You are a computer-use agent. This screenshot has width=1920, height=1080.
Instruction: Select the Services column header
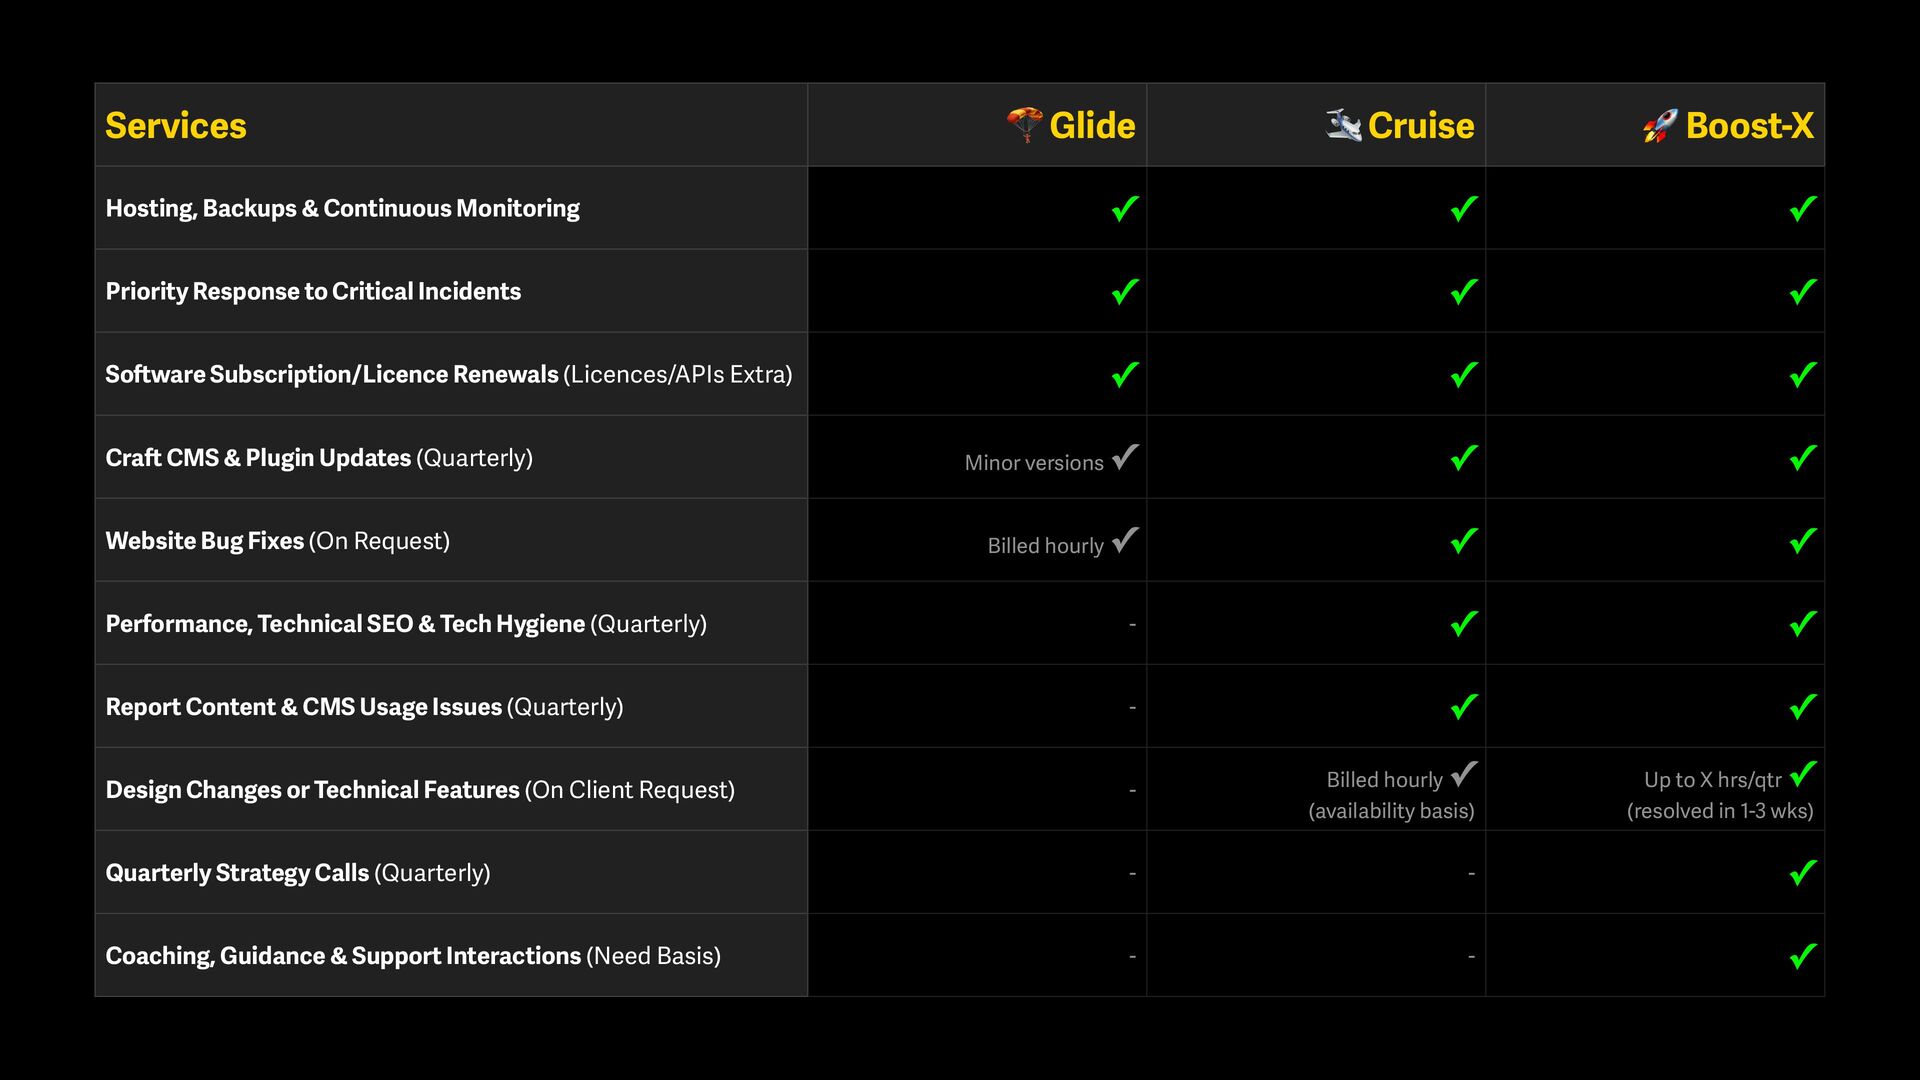[x=176, y=126]
